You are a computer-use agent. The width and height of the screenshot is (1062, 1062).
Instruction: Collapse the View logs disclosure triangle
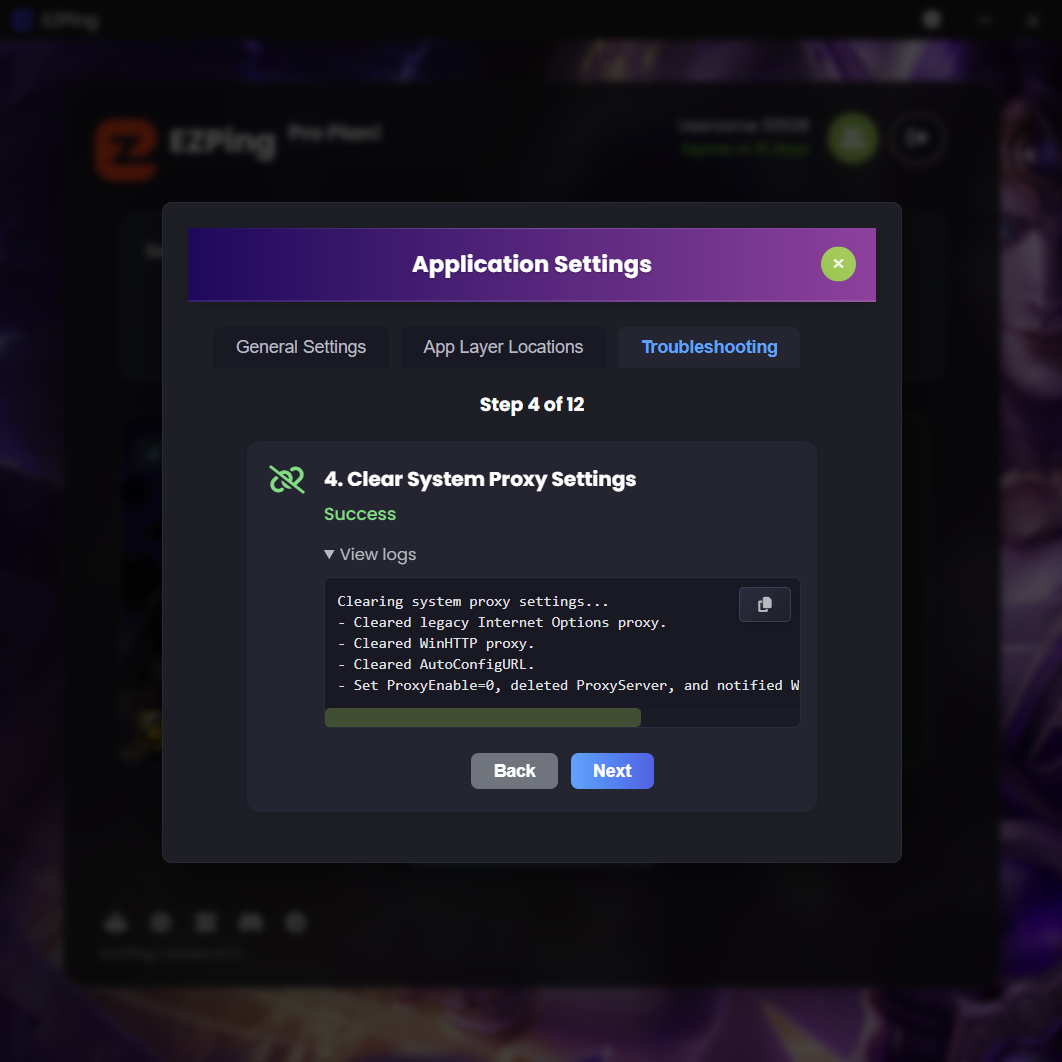pyautogui.click(x=329, y=554)
